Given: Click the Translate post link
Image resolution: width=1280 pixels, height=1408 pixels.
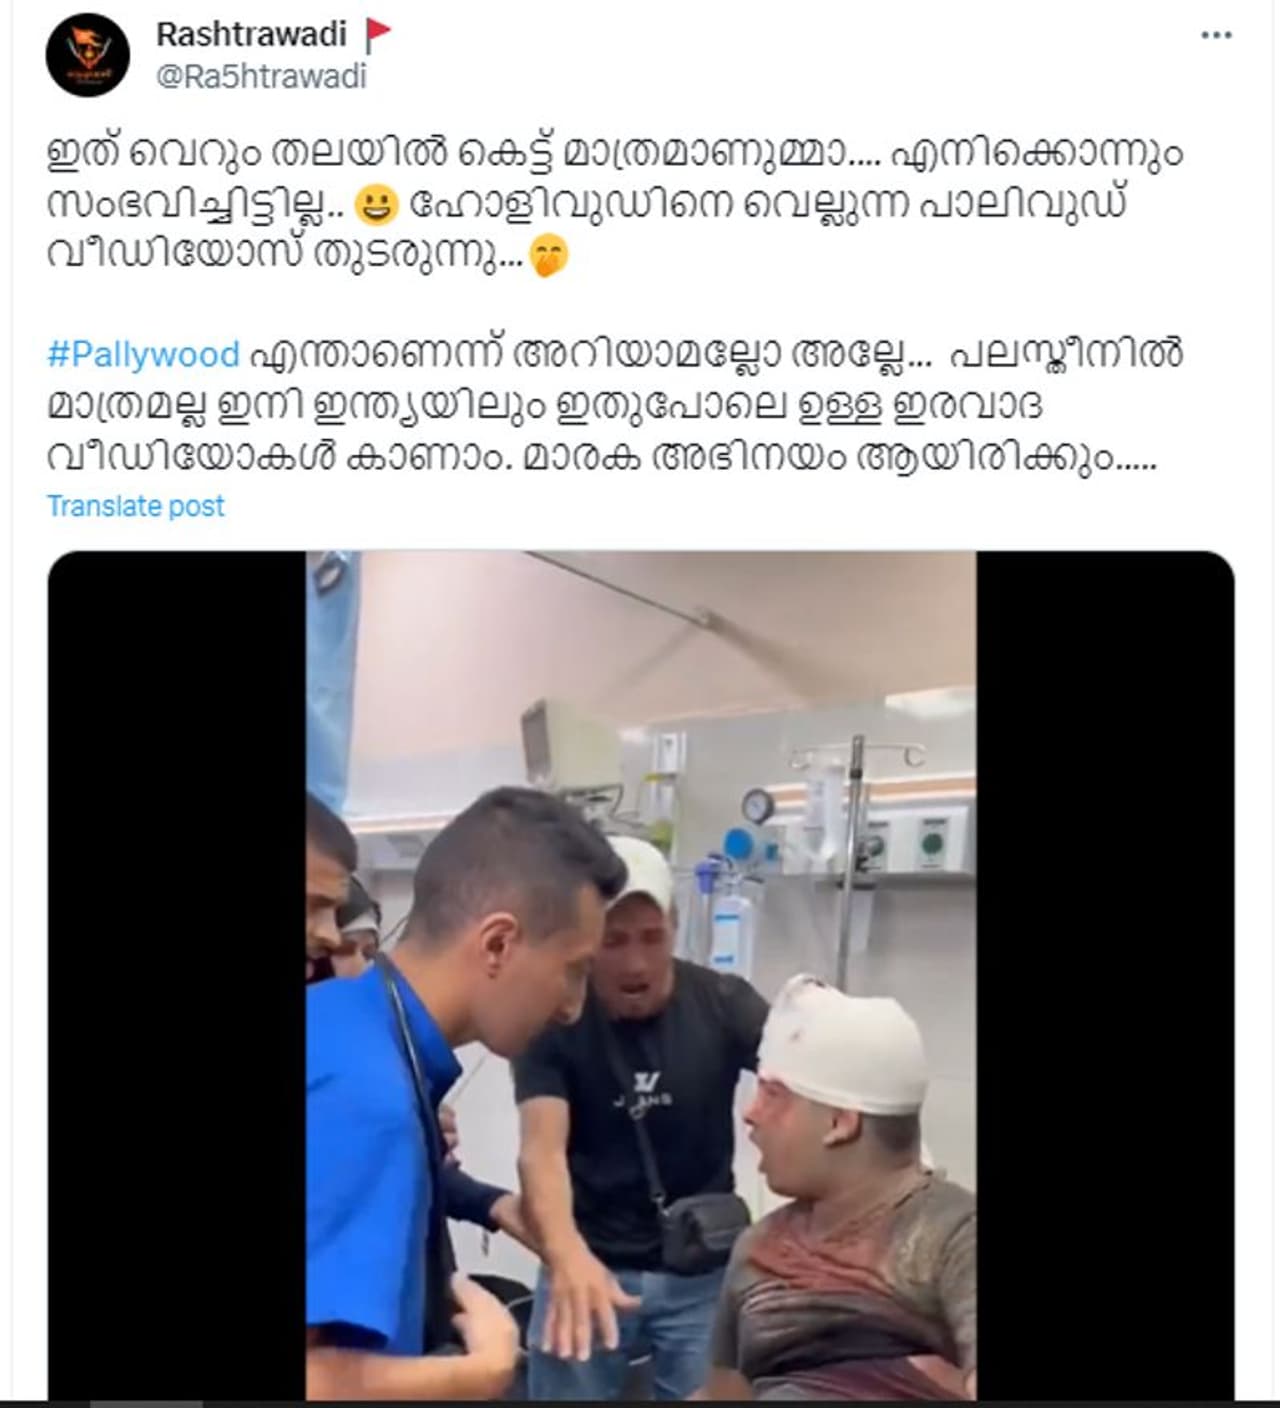Looking at the screenshot, I should 136,506.
